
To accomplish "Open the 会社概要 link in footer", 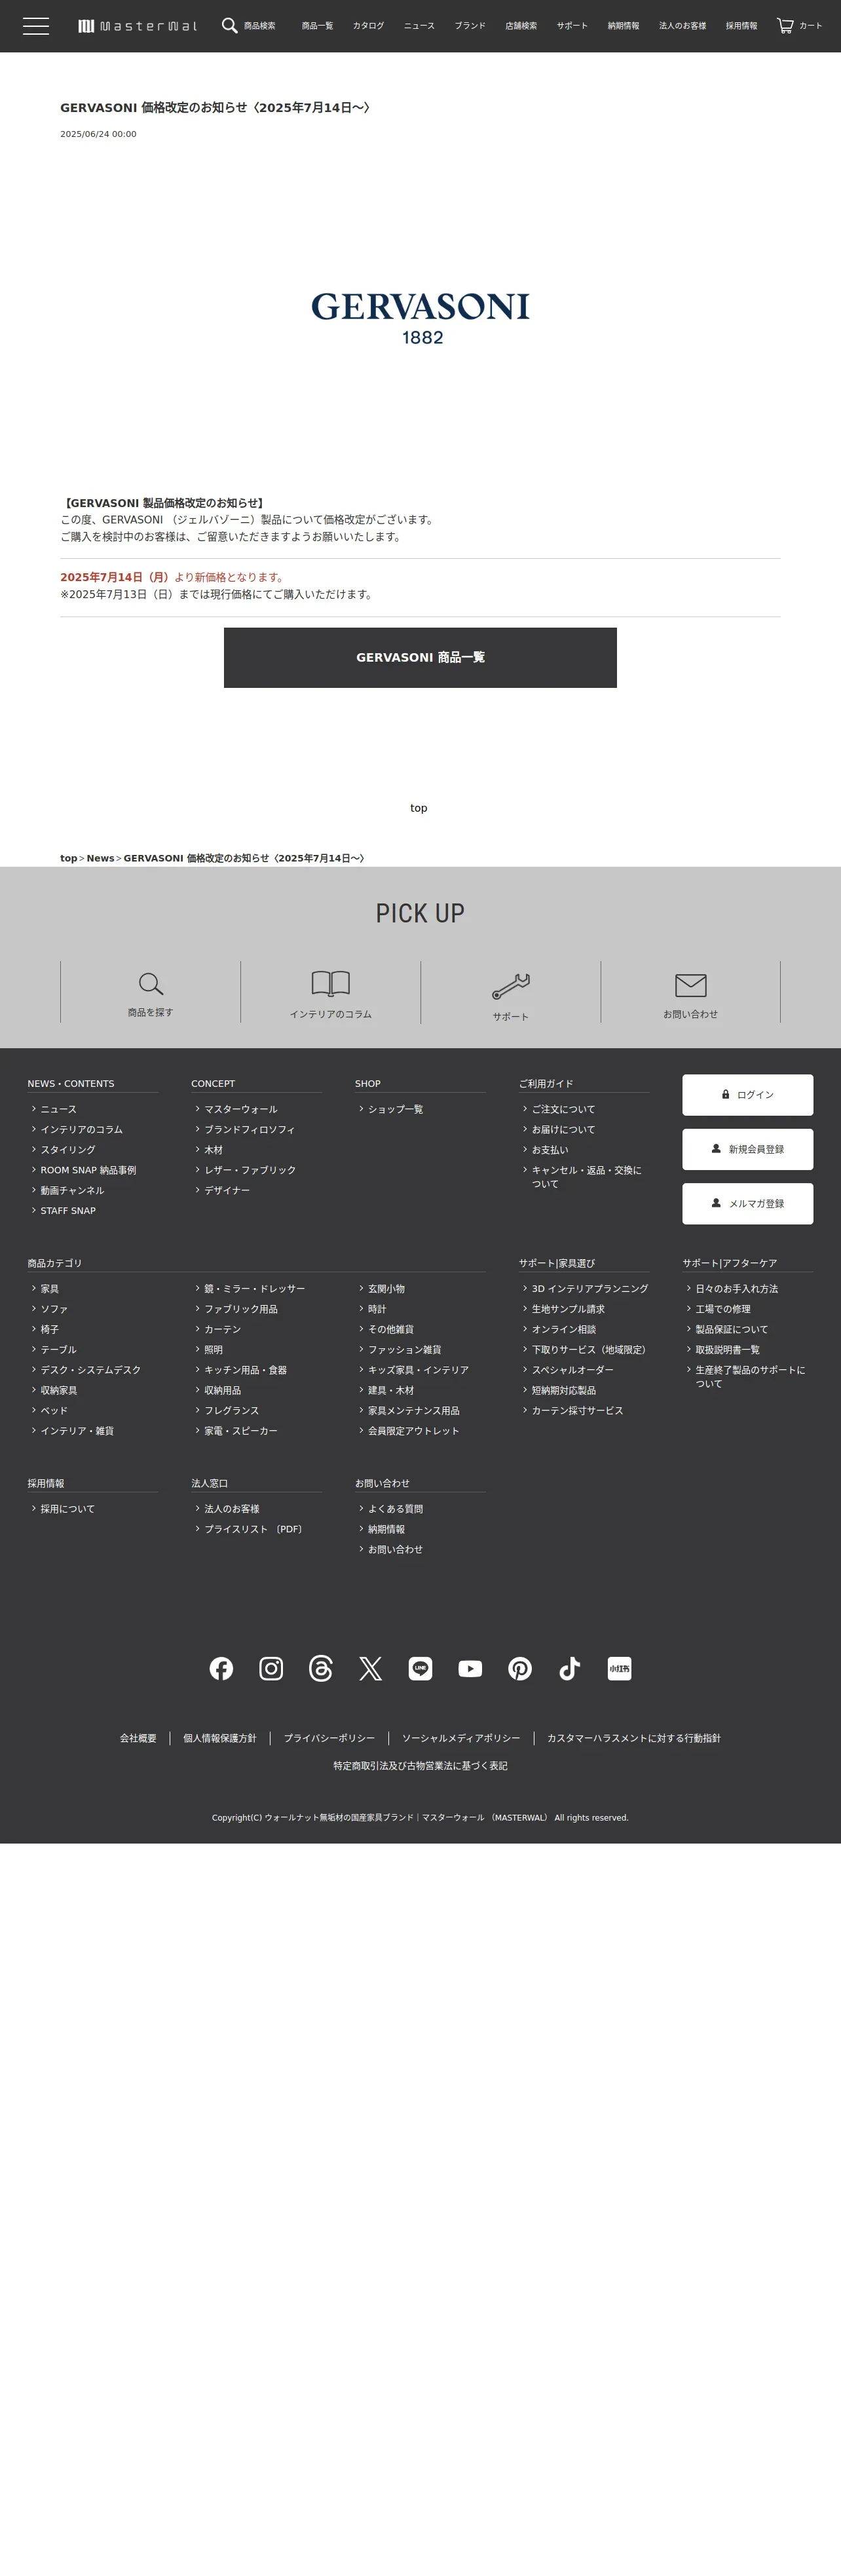I will (x=138, y=1738).
